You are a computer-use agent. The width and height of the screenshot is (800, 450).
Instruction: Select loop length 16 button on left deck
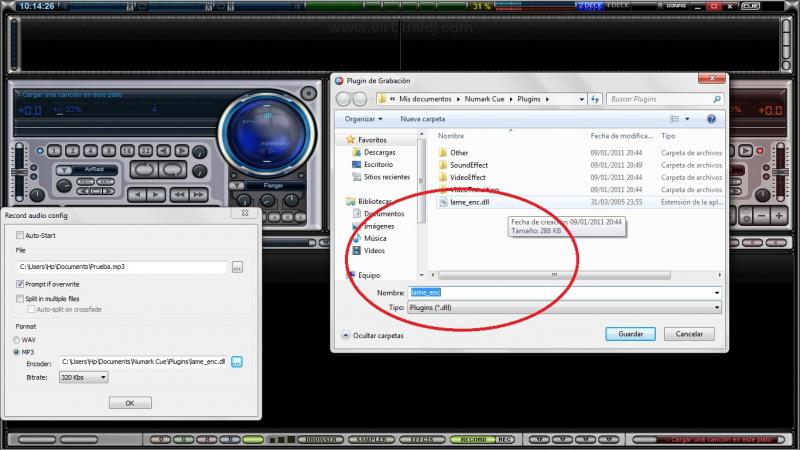coord(127,151)
